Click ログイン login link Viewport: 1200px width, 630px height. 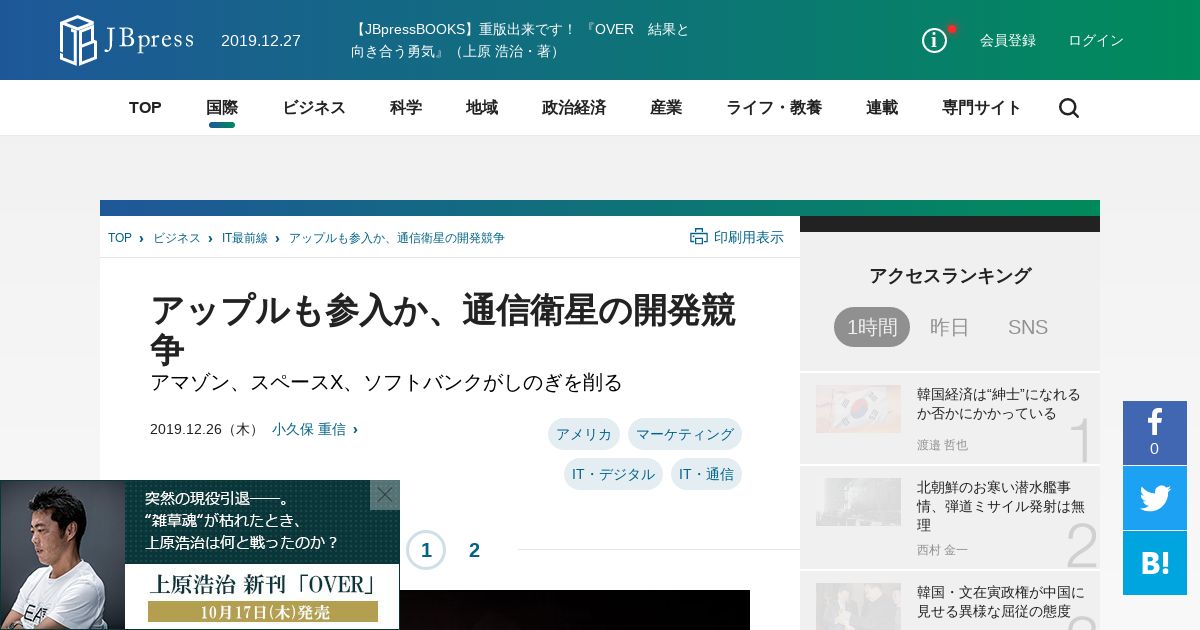[1096, 40]
